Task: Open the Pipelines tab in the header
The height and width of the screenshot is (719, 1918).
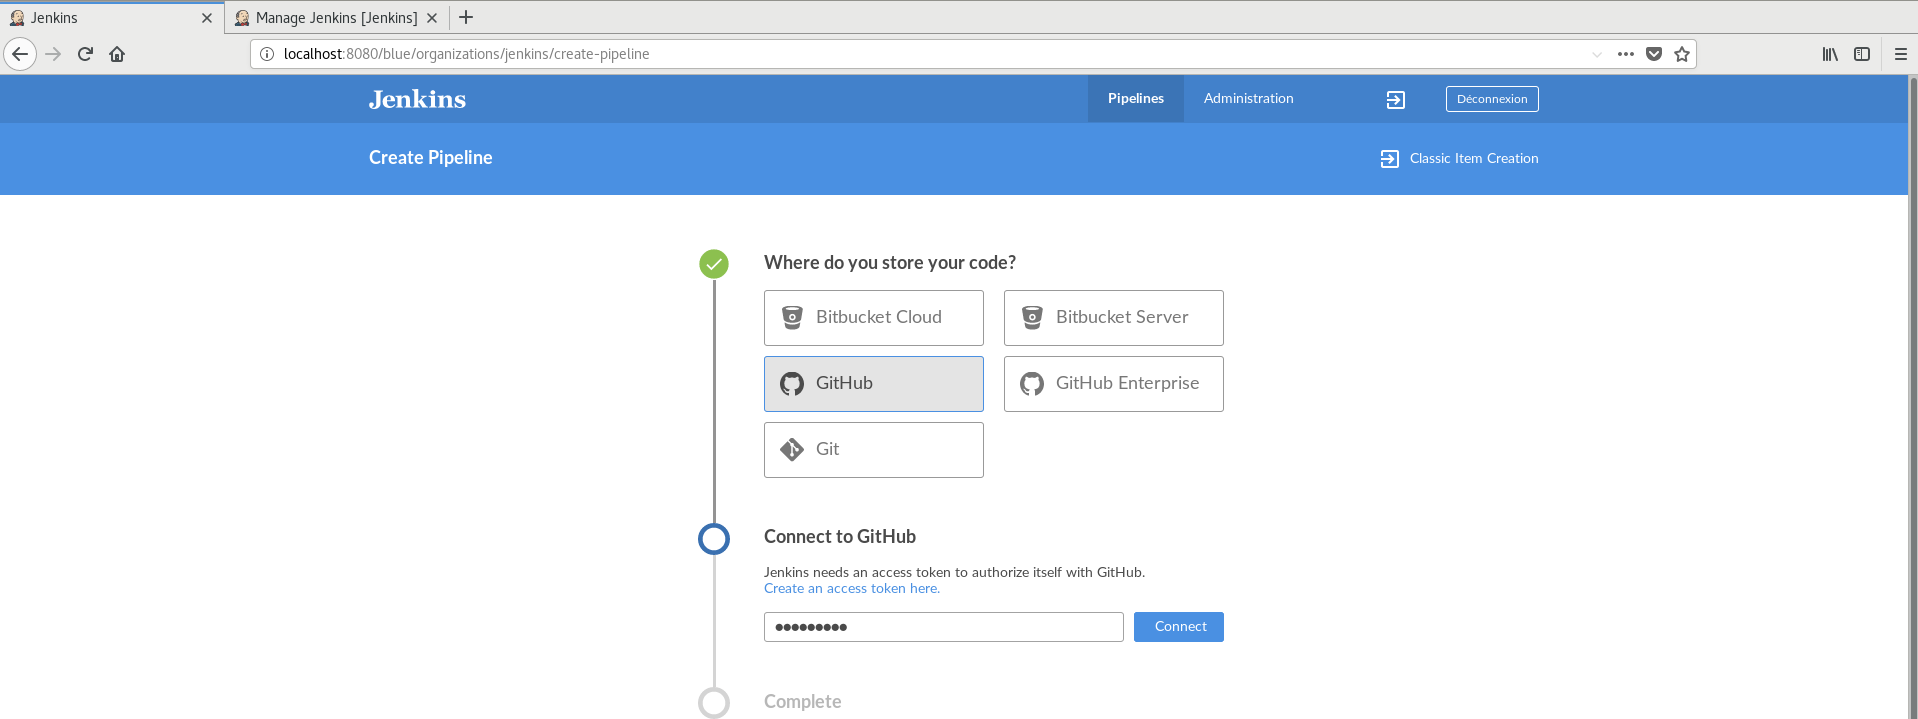Action: coord(1135,98)
